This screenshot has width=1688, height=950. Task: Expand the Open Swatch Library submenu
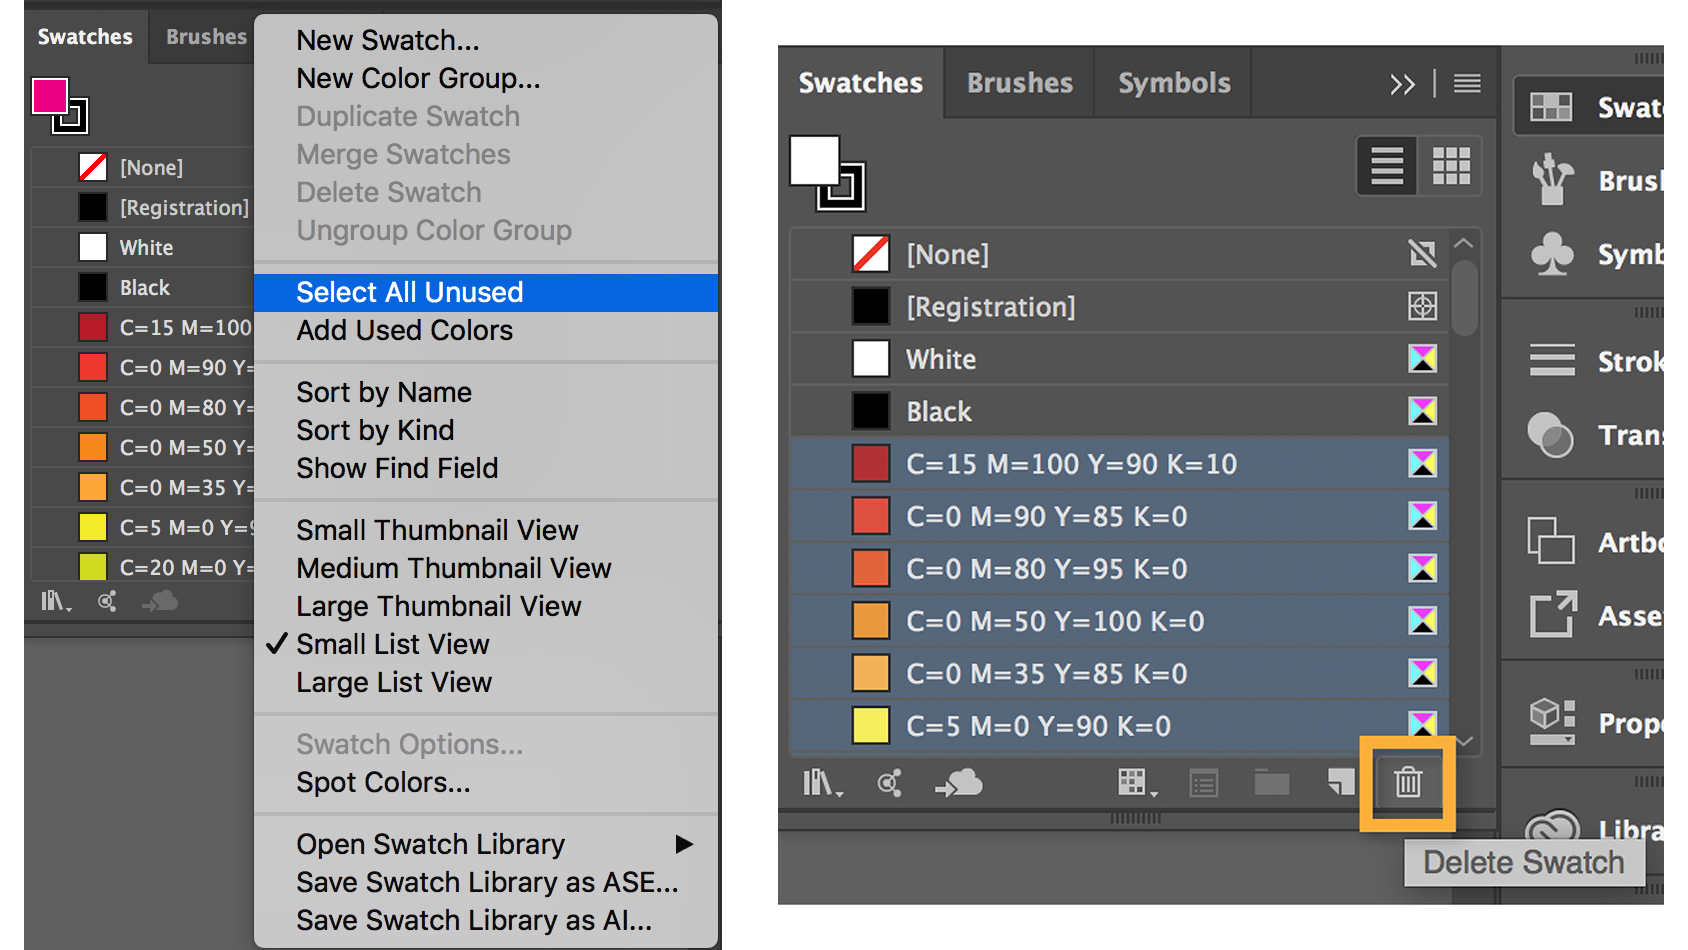coord(684,844)
